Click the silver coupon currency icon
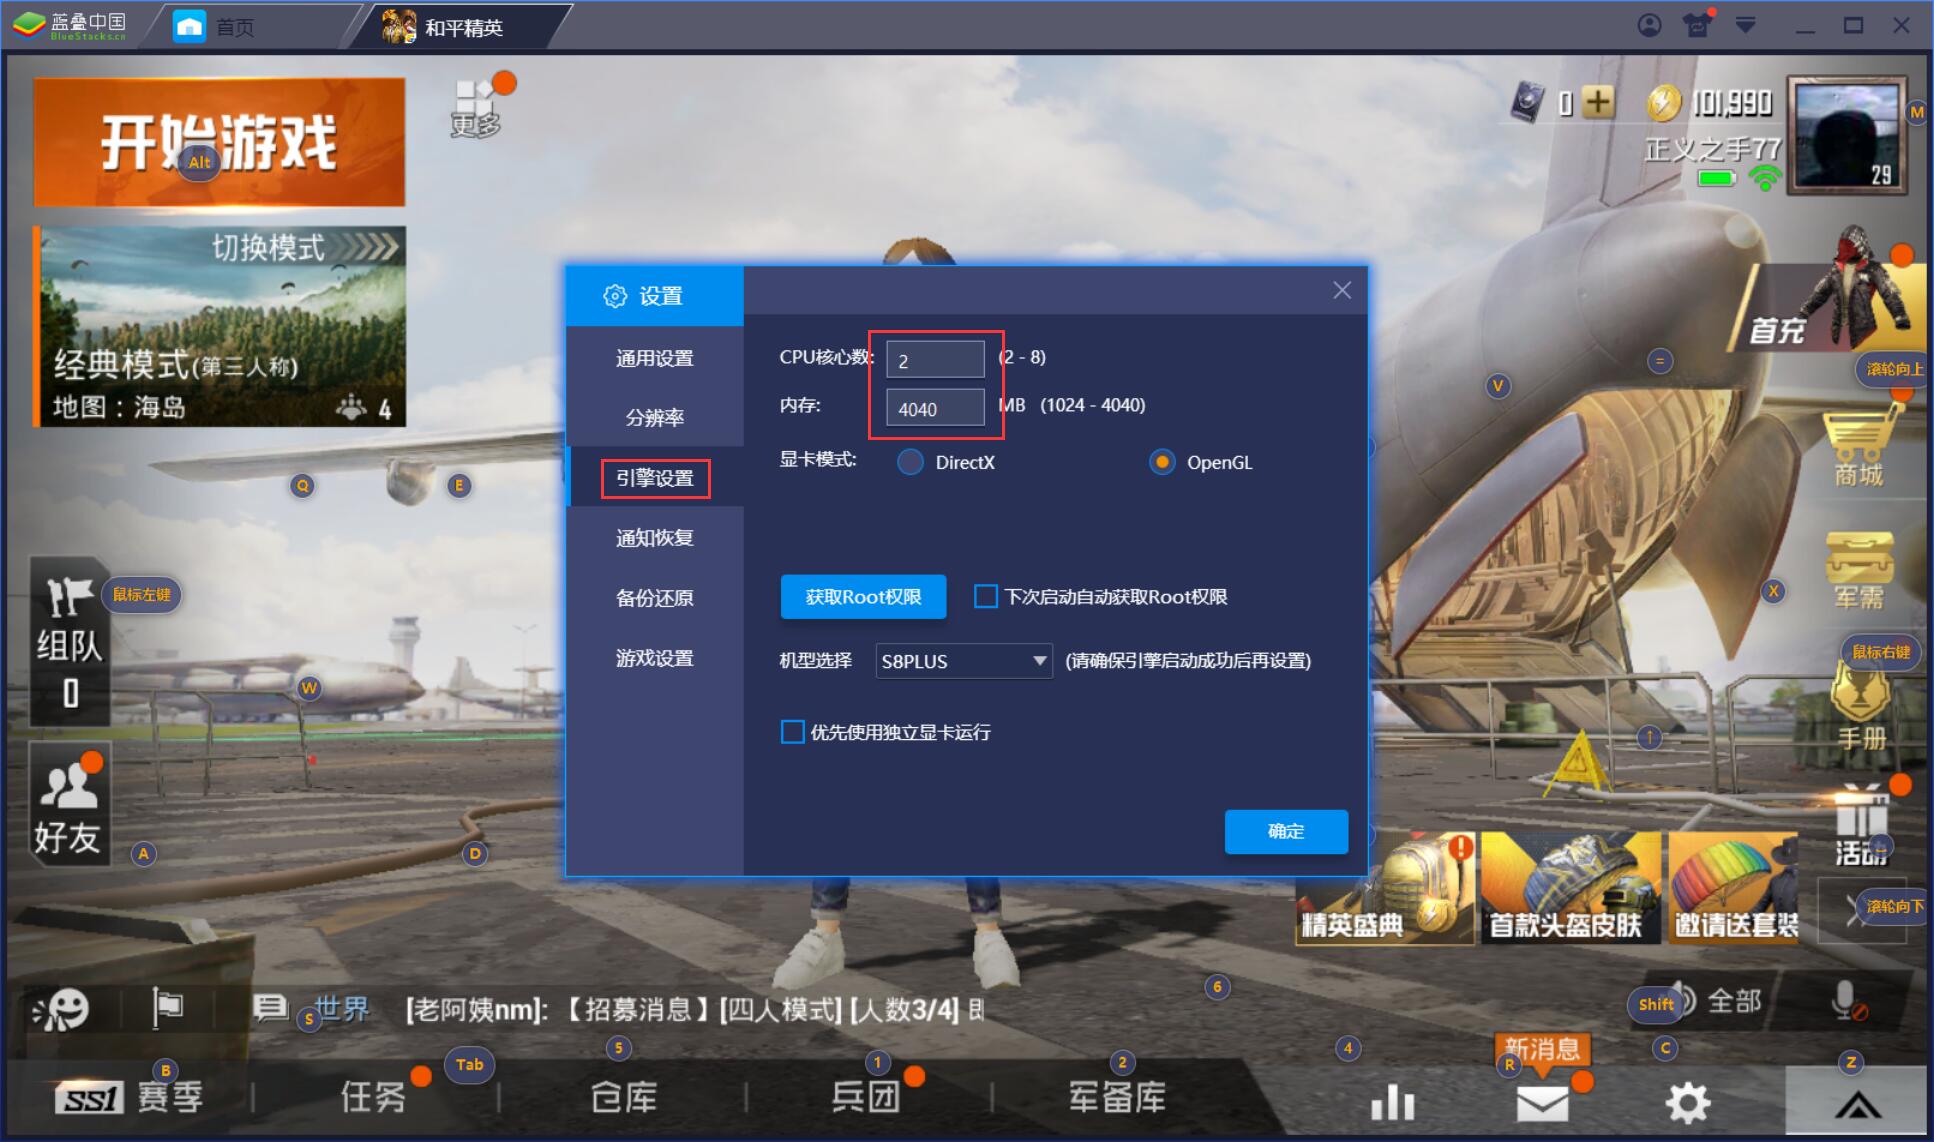Screen dimensions: 1934x1142 pyautogui.click(x=1529, y=102)
